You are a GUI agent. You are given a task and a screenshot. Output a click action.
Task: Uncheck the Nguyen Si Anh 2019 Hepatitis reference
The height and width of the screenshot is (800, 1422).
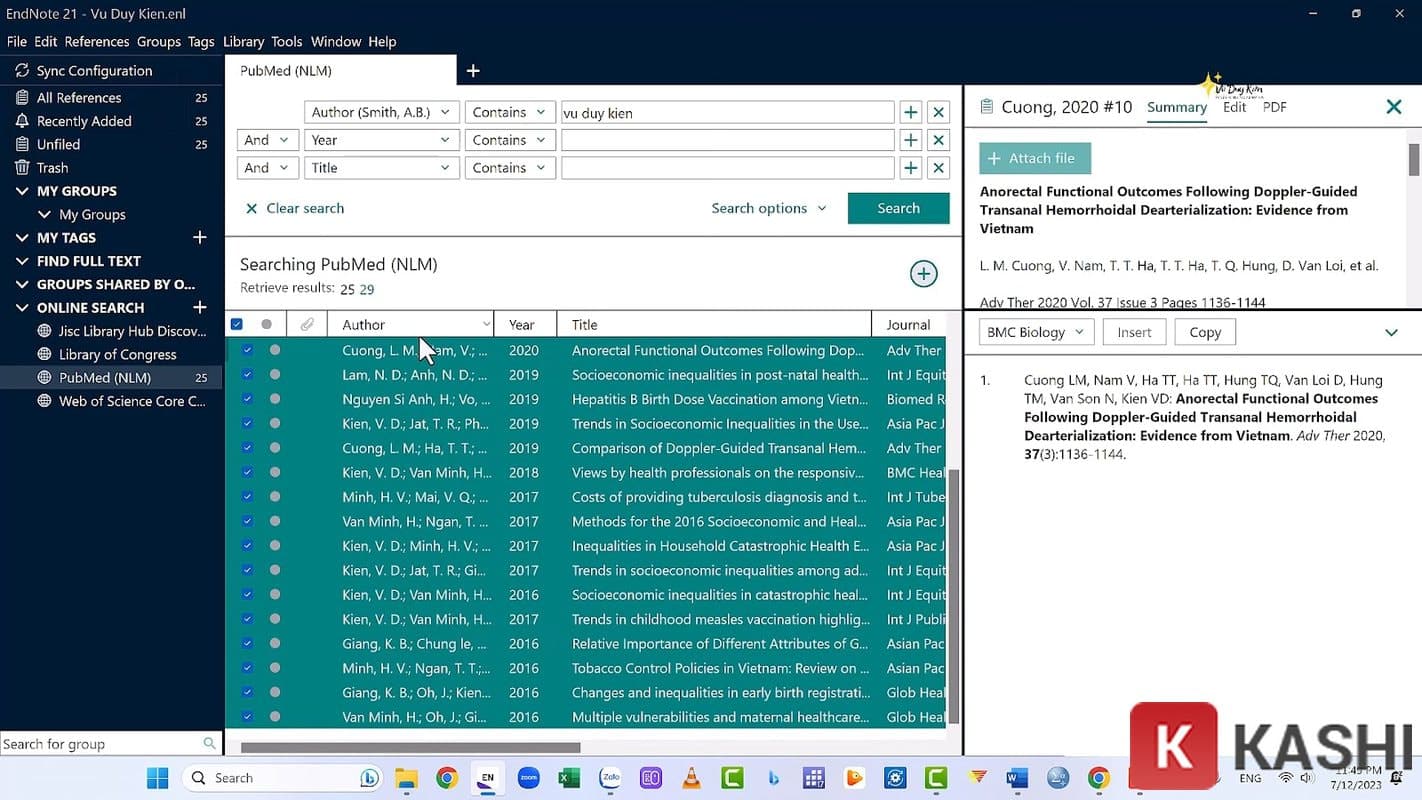[x=245, y=399]
